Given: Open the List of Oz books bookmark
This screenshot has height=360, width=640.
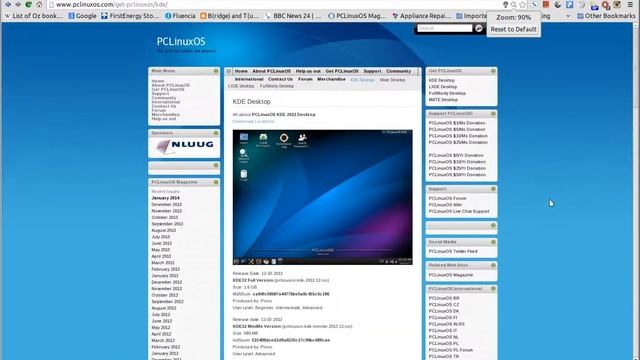Looking at the screenshot, I should click(33, 16).
